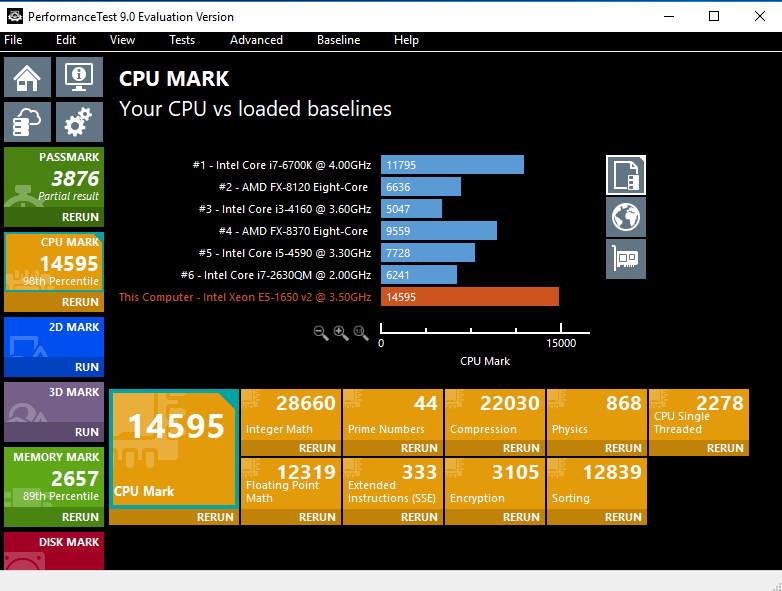782x591 pixels.
Task: Select the Compression 22030 tile
Action: (x=495, y=415)
